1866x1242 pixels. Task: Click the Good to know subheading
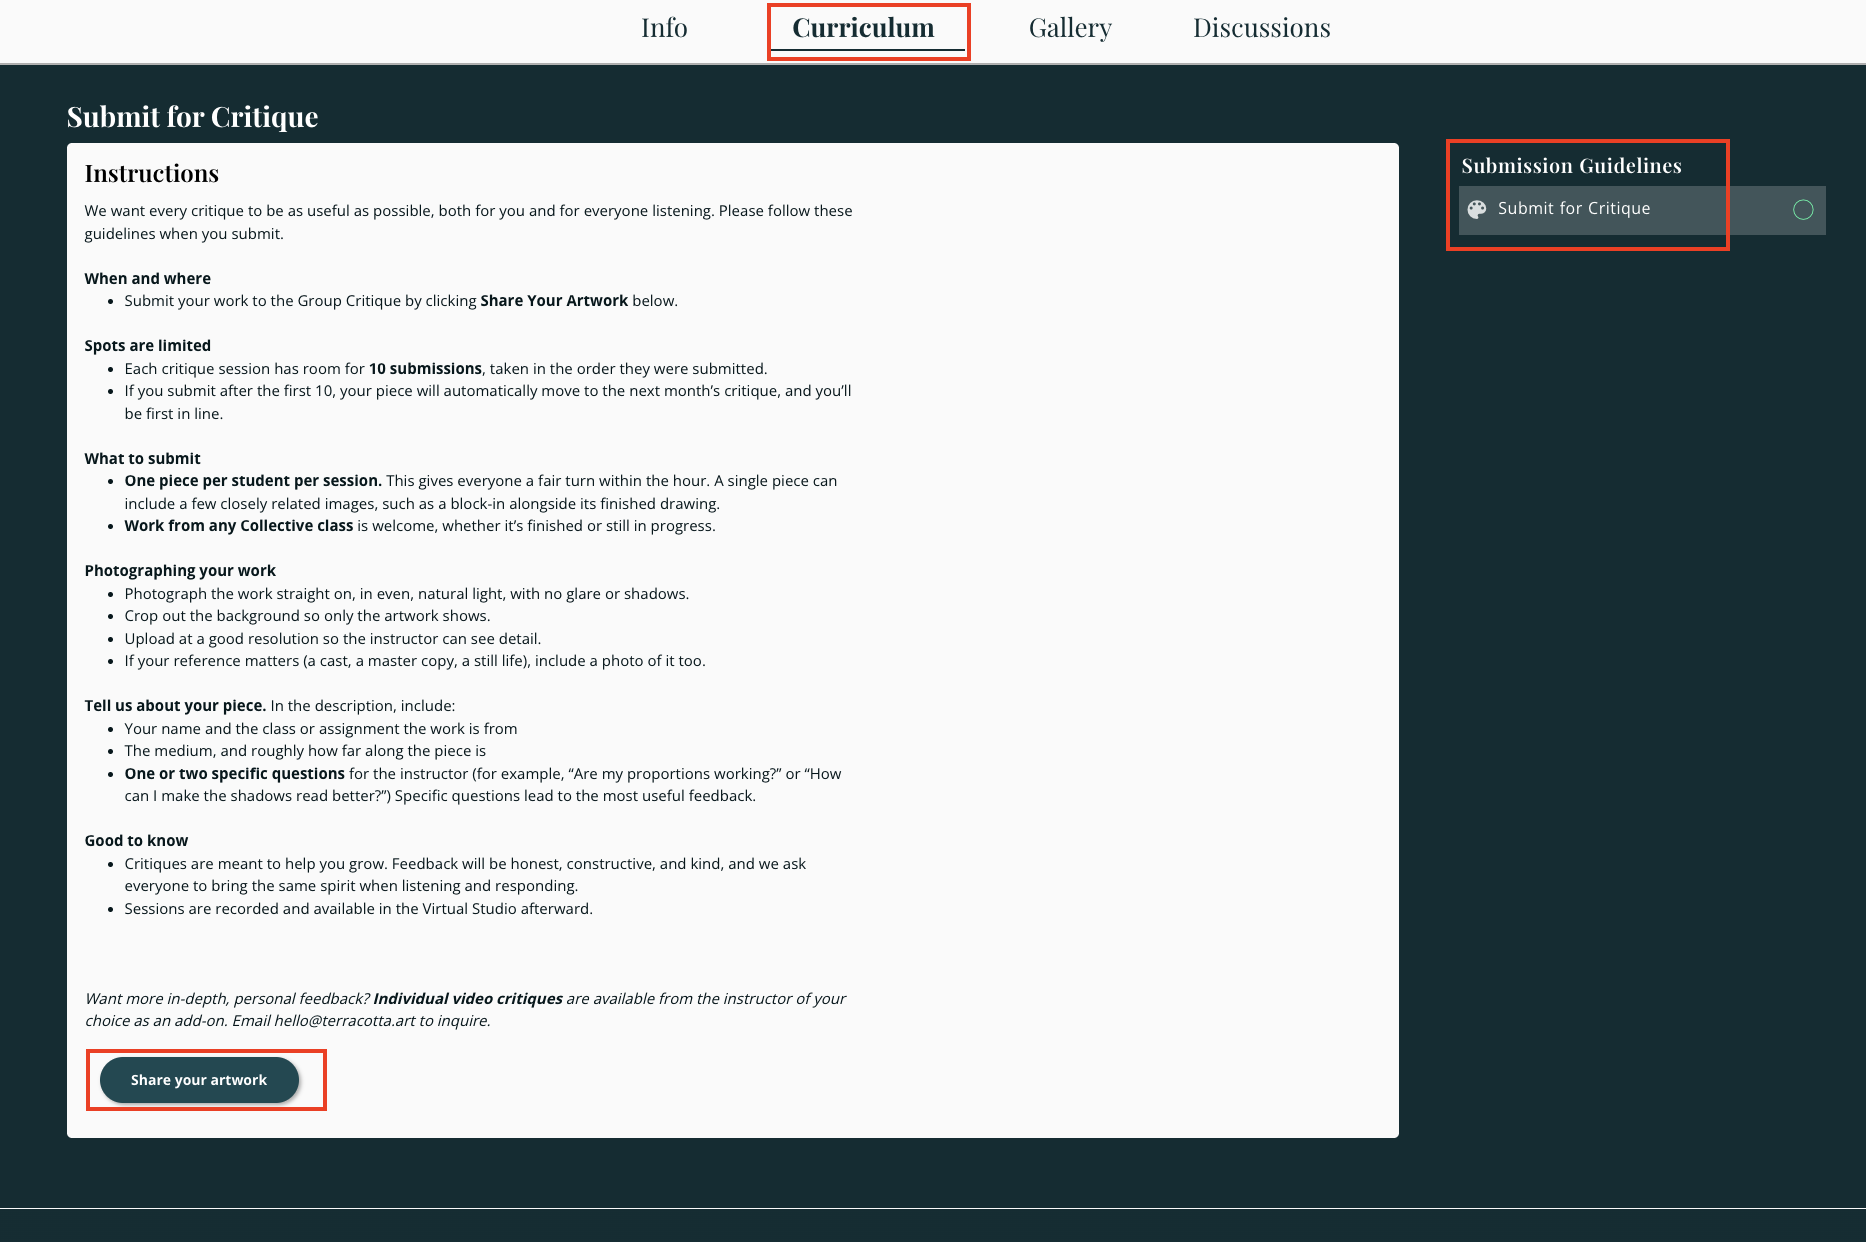point(136,841)
